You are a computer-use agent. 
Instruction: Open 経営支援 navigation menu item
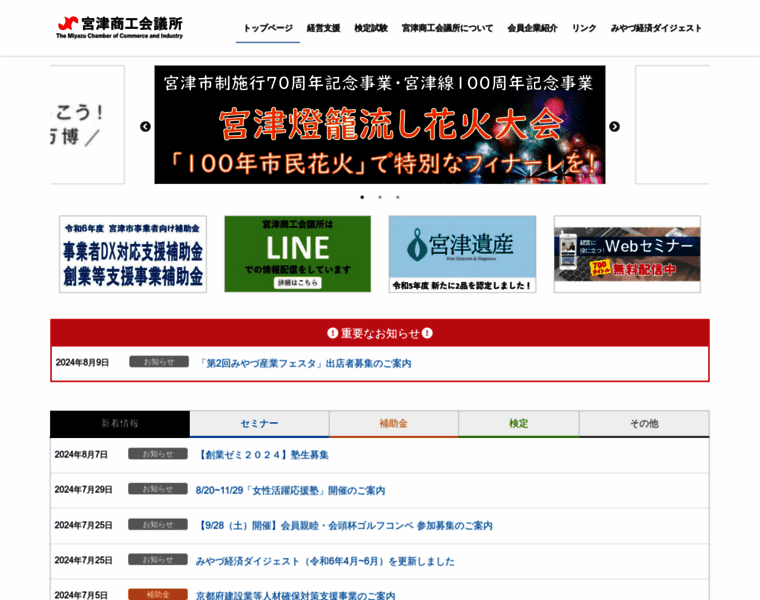tap(323, 28)
